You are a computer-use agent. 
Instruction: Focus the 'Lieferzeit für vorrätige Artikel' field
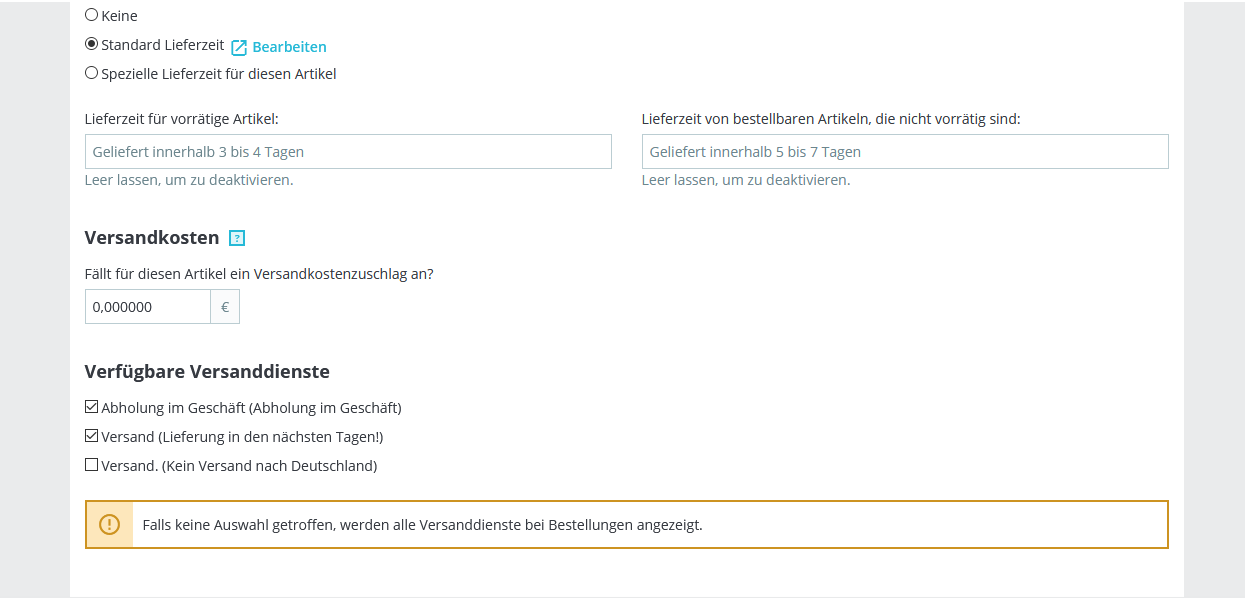click(348, 151)
